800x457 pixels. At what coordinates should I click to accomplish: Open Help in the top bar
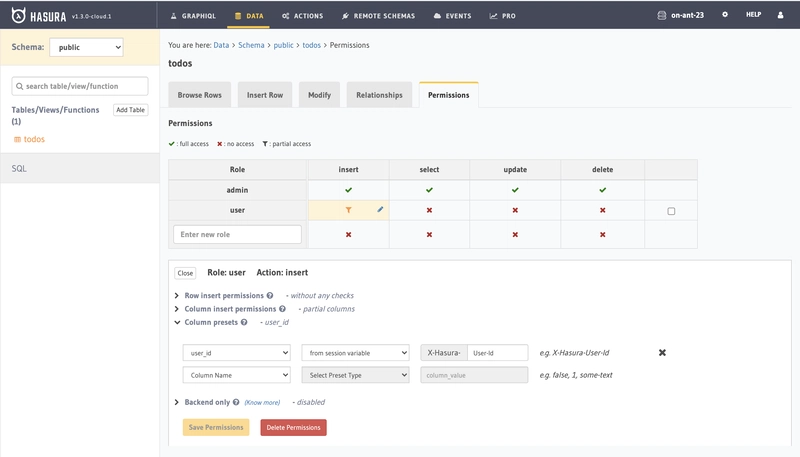pyautogui.click(x=753, y=15)
